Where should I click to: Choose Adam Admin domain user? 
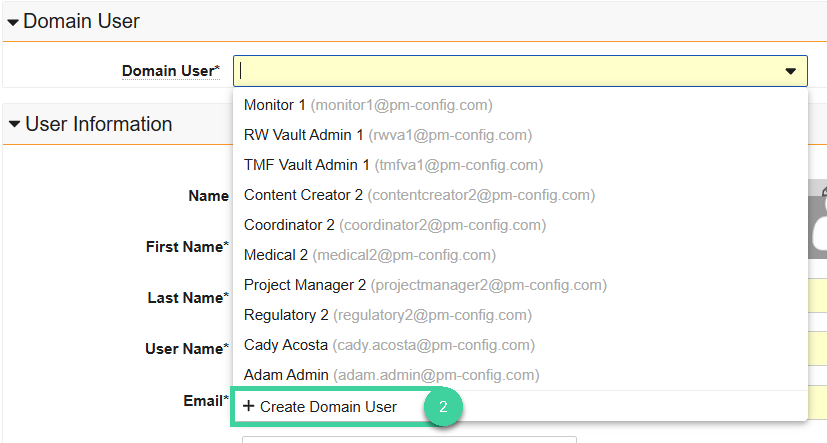tap(520, 375)
